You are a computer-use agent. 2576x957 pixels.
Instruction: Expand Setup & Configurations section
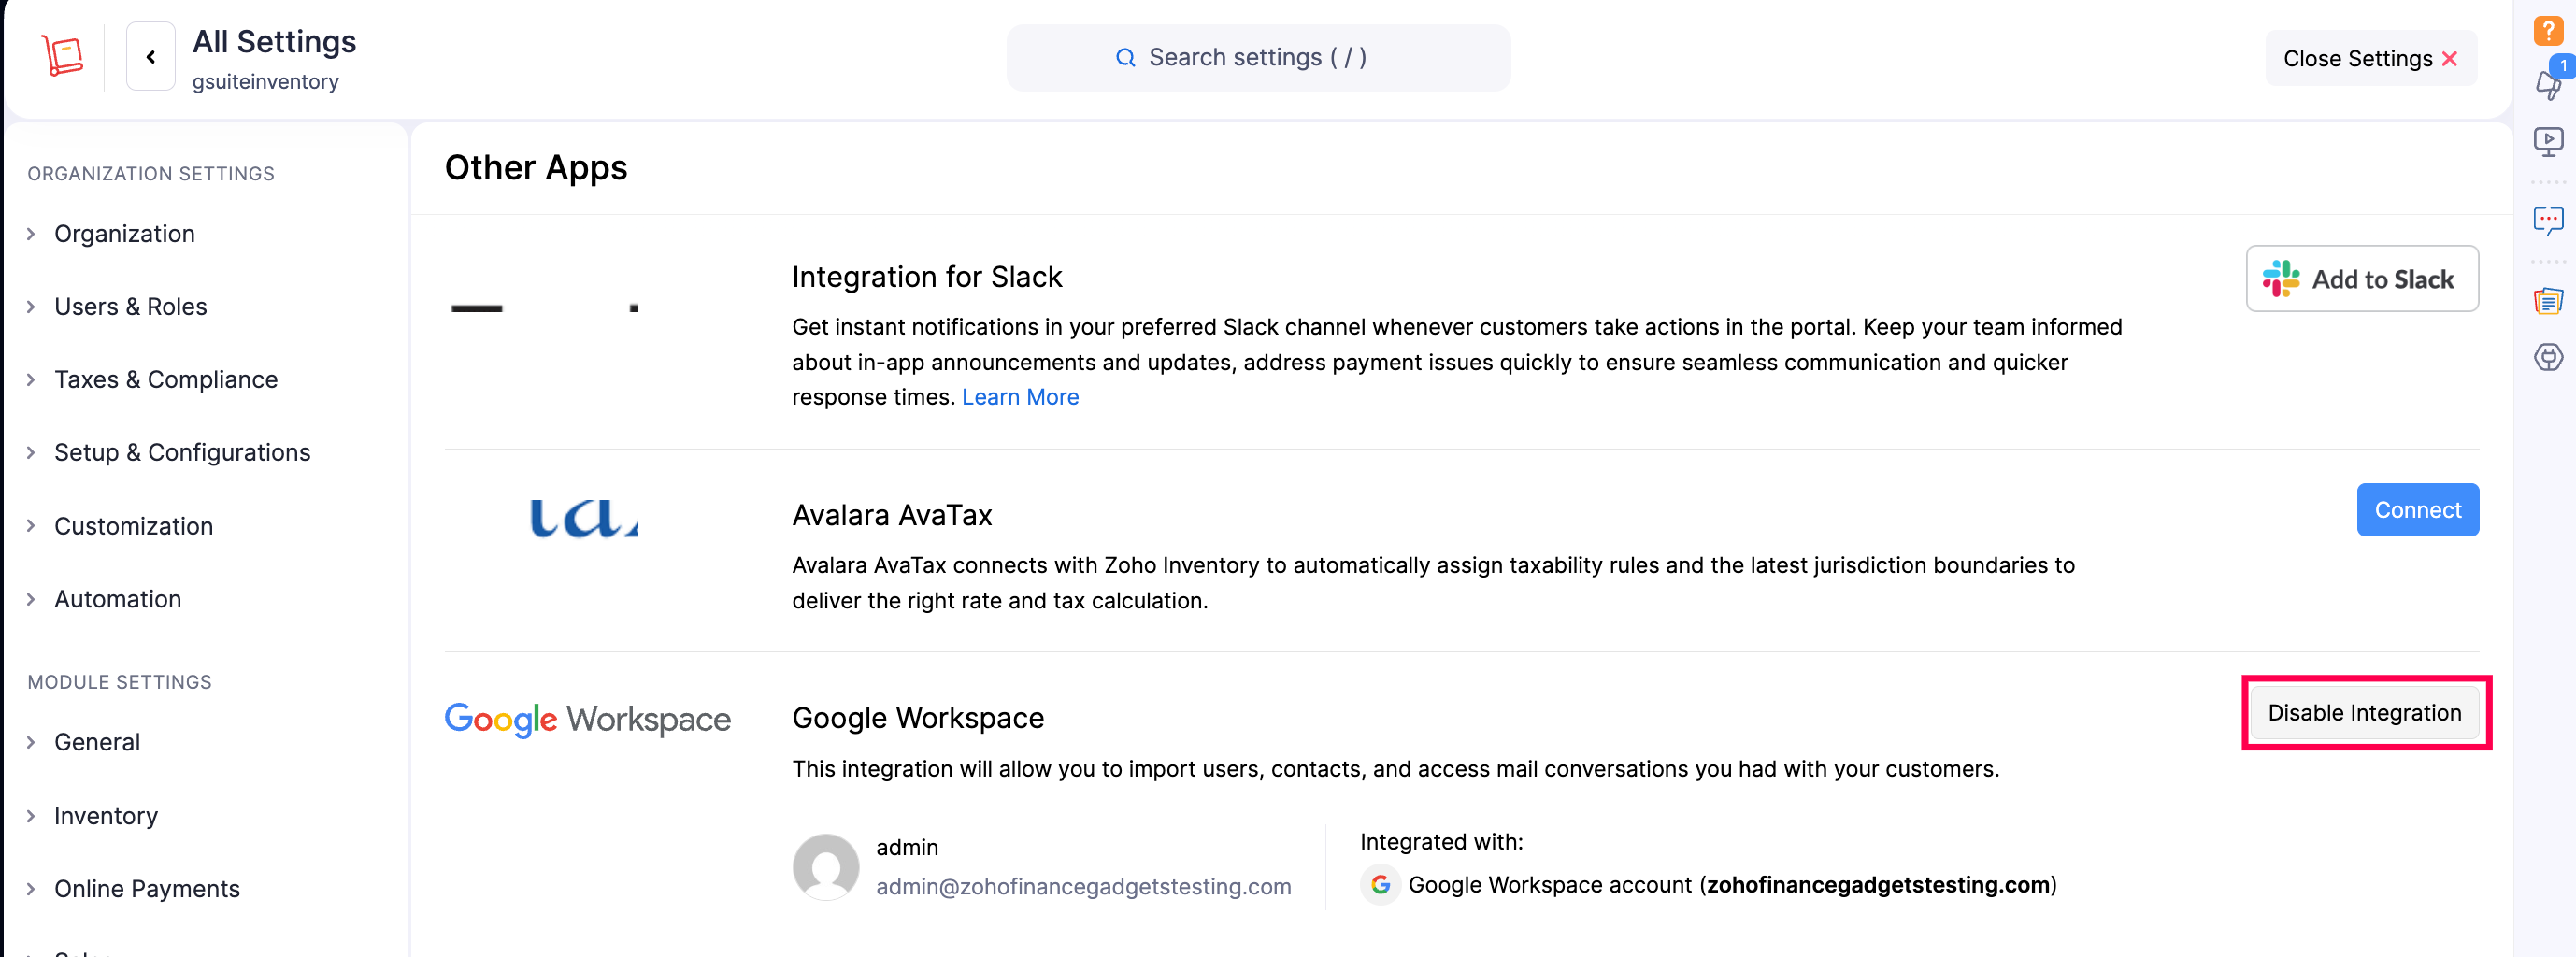point(182,453)
